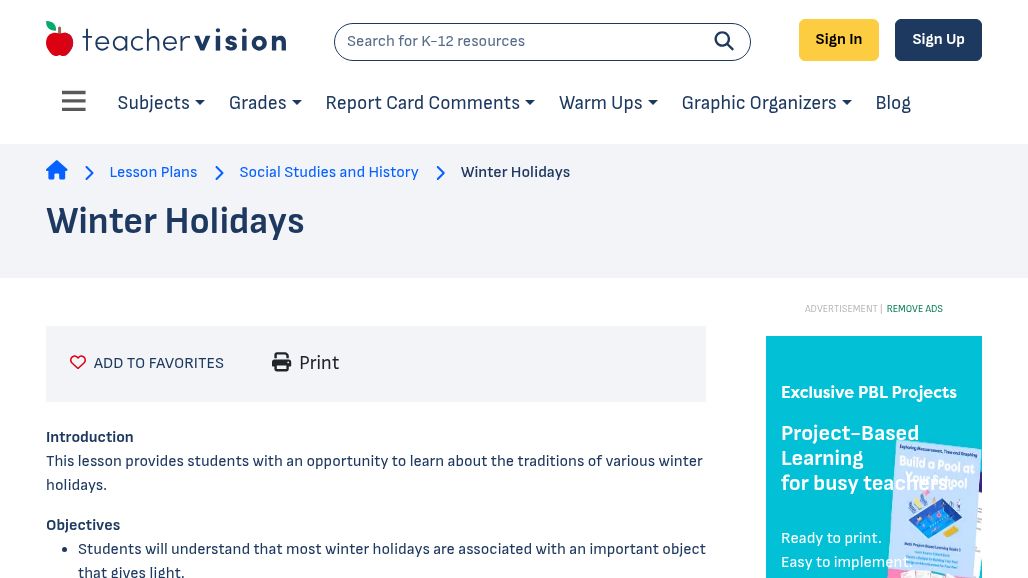This screenshot has width=1028, height=578.
Task: Open the Lesson Plans breadcrumb link
Action: click(153, 172)
